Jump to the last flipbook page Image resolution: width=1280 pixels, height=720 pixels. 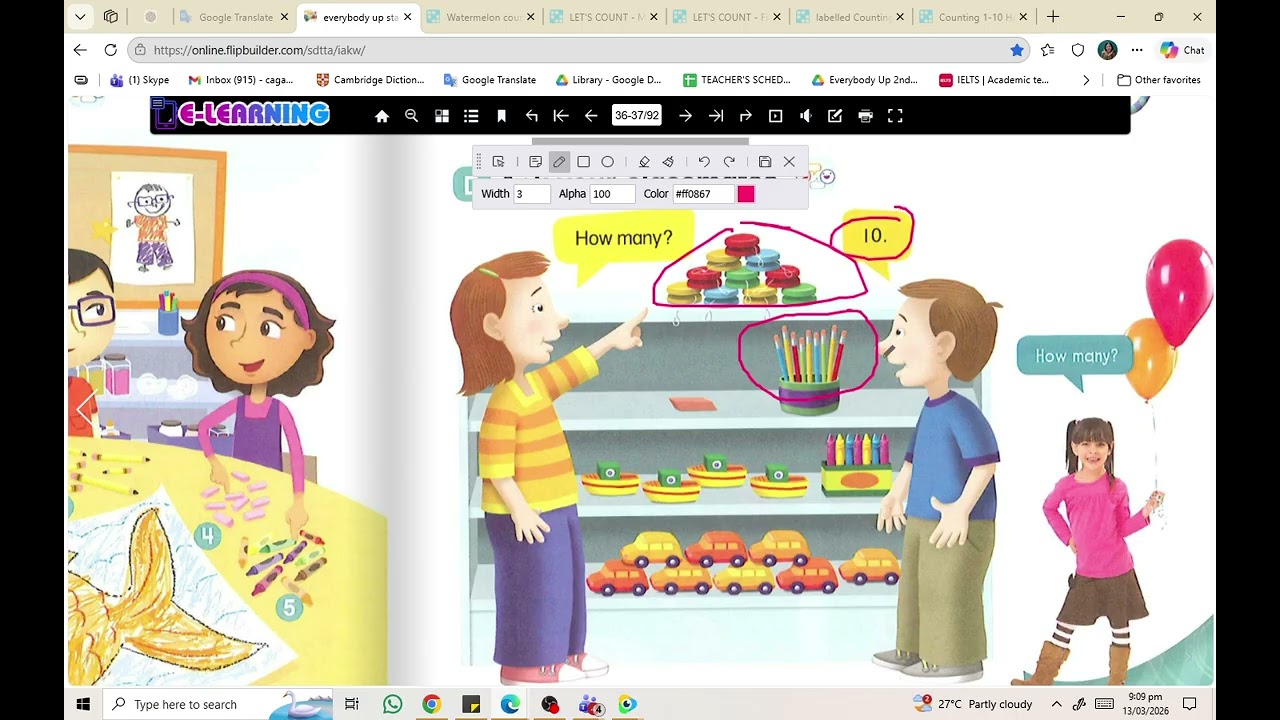click(716, 116)
